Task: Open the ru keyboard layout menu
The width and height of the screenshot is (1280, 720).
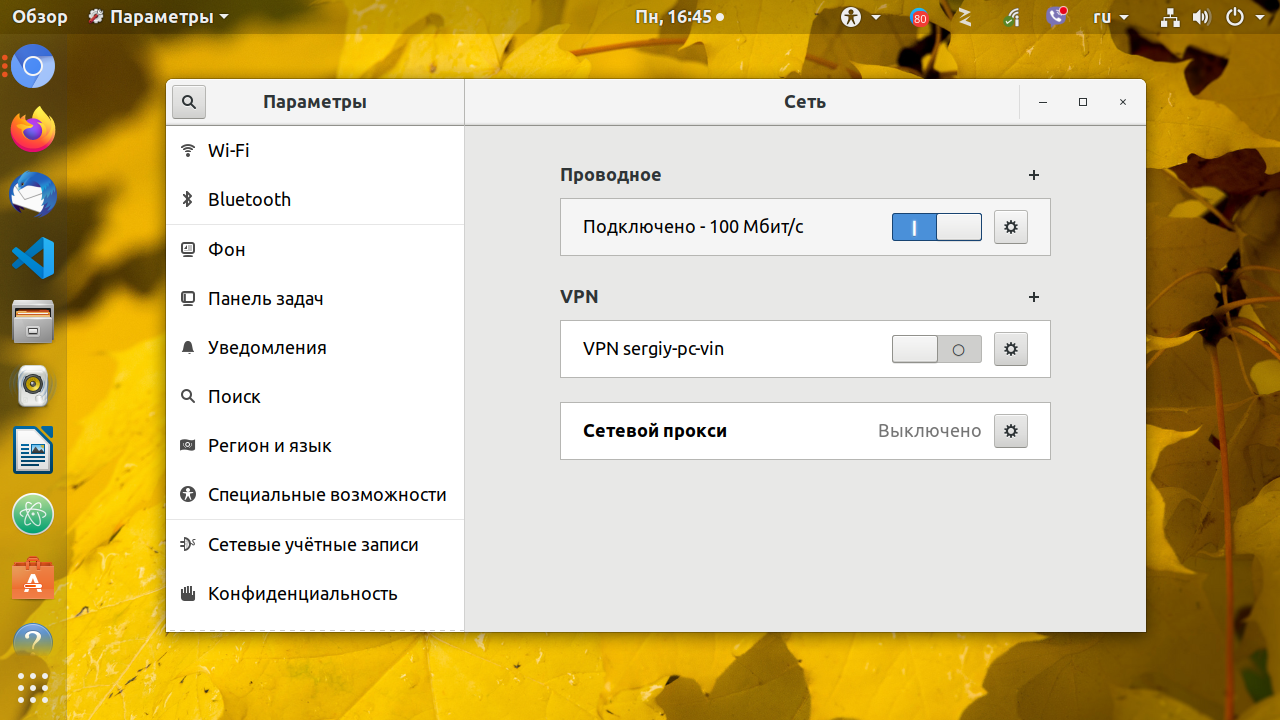Action: [1110, 17]
